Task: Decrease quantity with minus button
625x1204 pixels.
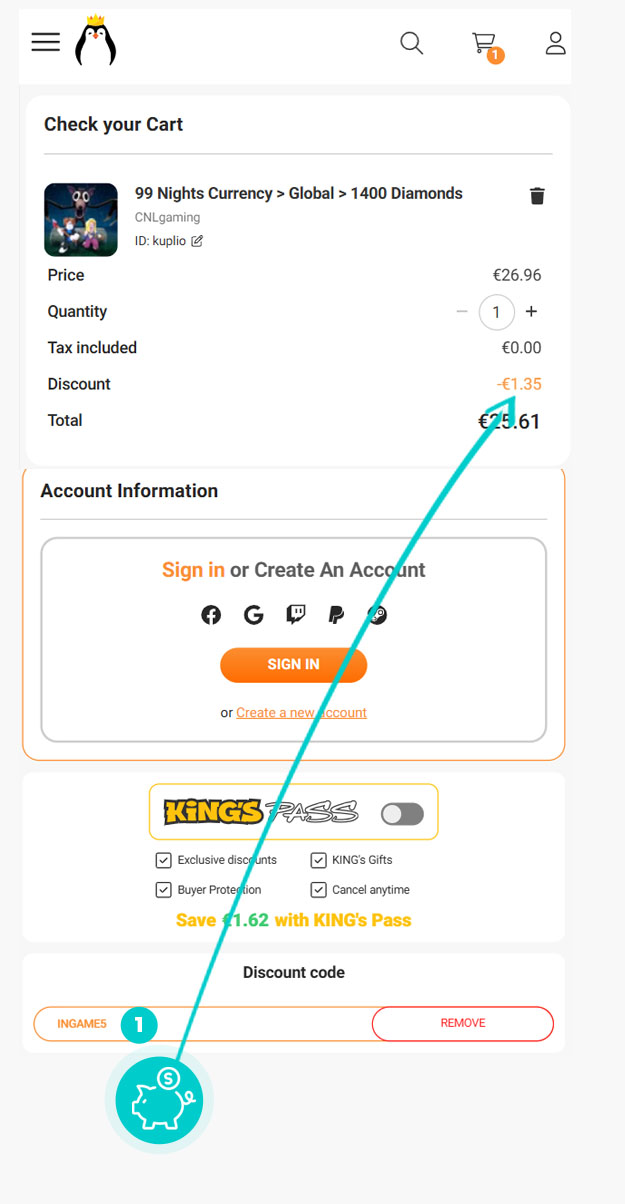Action: pyautogui.click(x=462, y=312)
